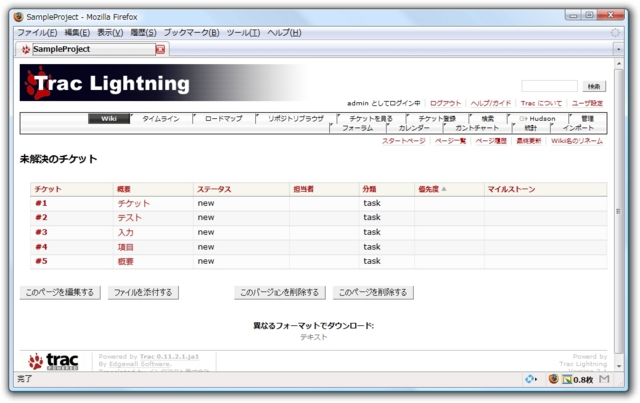This screenshot has width=640, height=403.
Task: Open the 表示(V) menu
Action: click(x=110, y=33)
